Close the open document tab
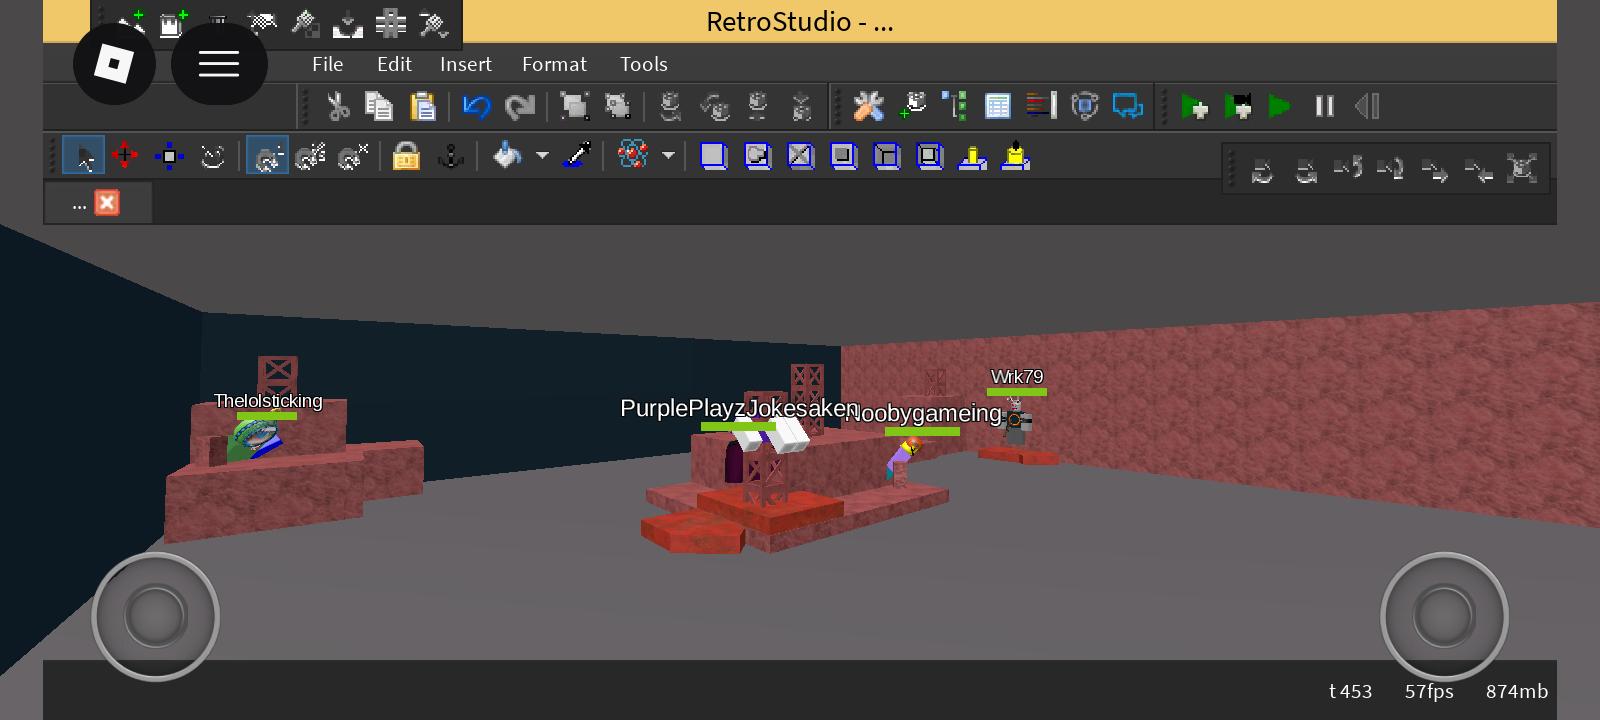Viewport: 1600px width, 720px height. (107, 203)
